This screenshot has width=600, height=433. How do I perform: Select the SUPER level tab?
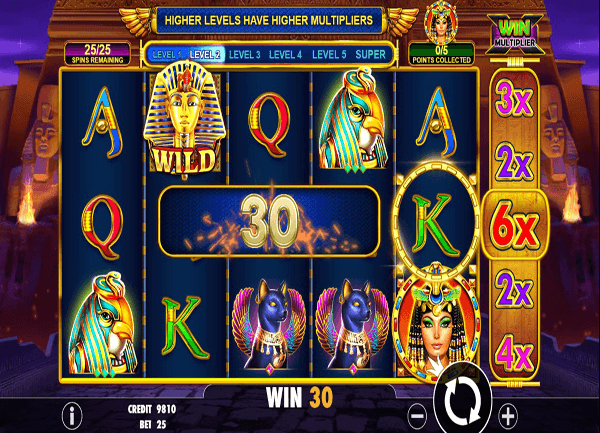pos(370,54)
